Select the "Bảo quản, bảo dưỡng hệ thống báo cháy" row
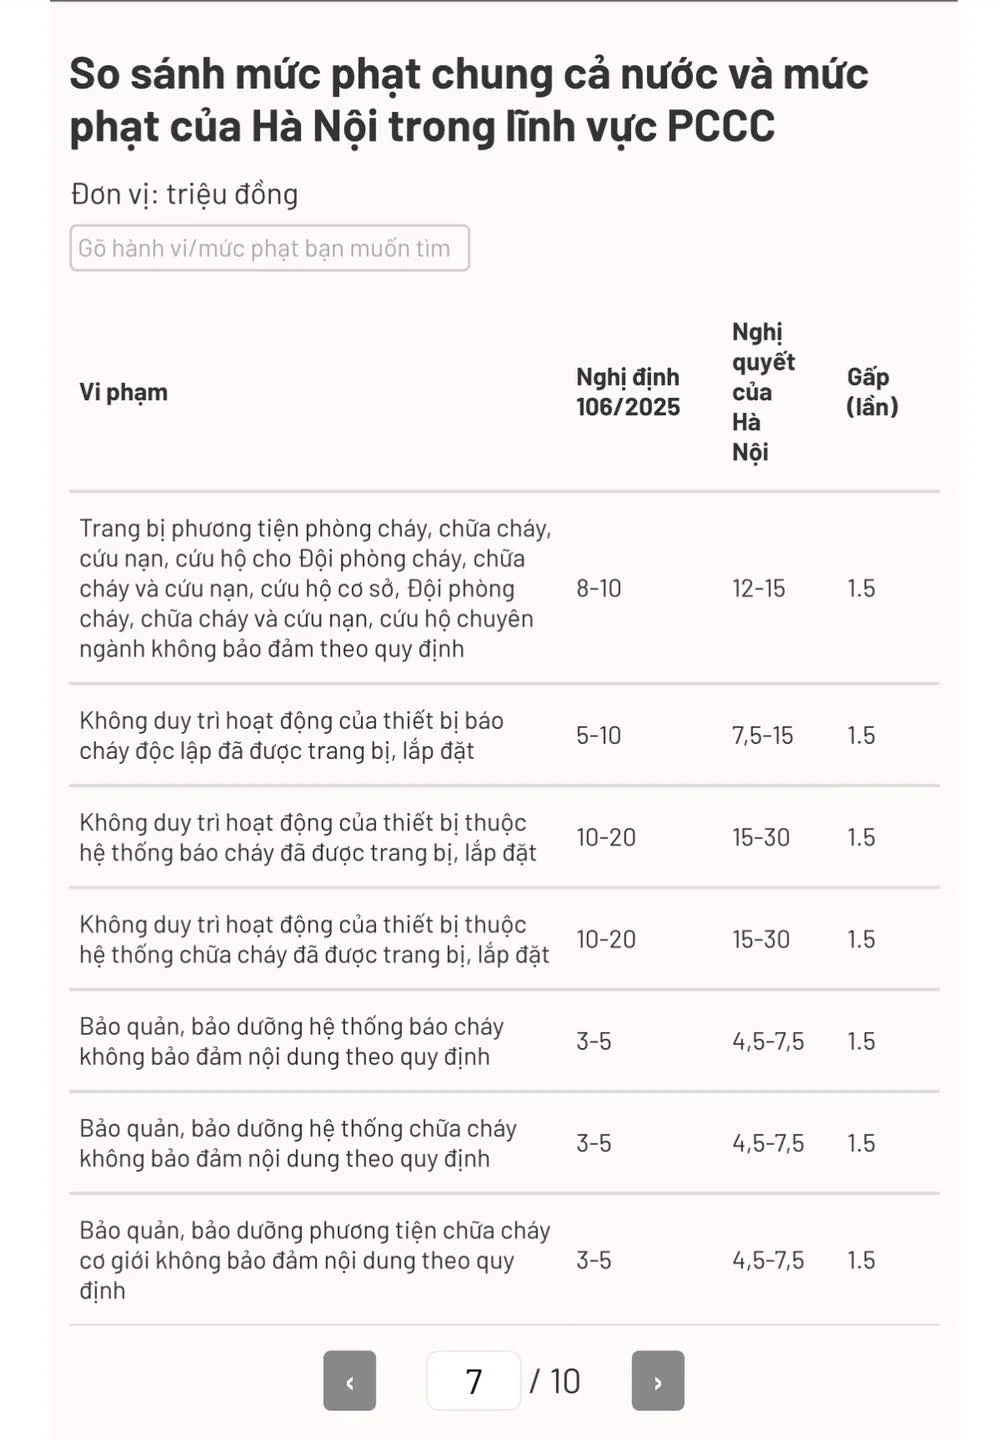1008x1440 pixels. 291,1041
